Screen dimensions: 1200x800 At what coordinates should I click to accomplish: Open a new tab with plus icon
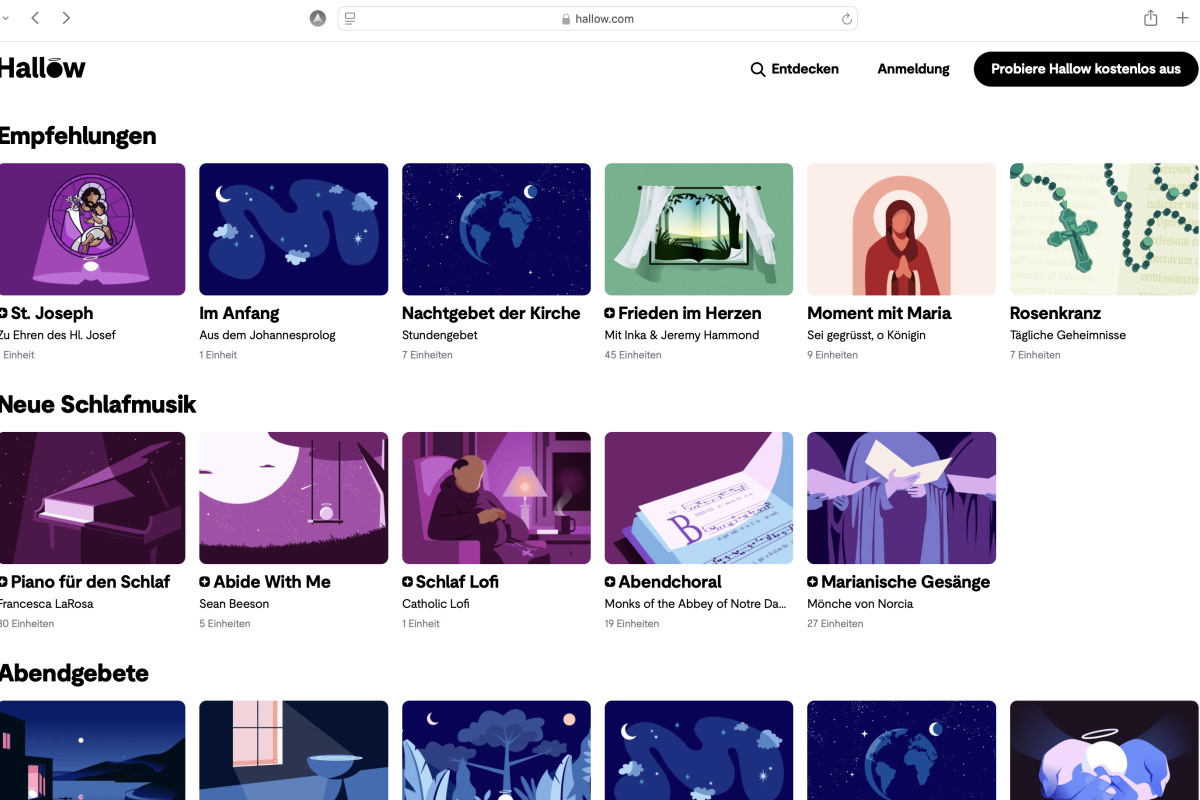pyautogui.click(x=1183, y=18)
